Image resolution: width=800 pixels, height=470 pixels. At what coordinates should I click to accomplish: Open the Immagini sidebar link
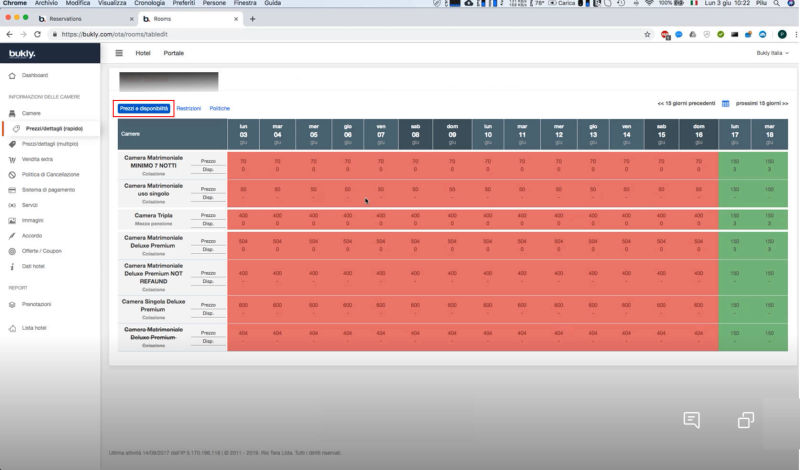click(x=33, y=220)
